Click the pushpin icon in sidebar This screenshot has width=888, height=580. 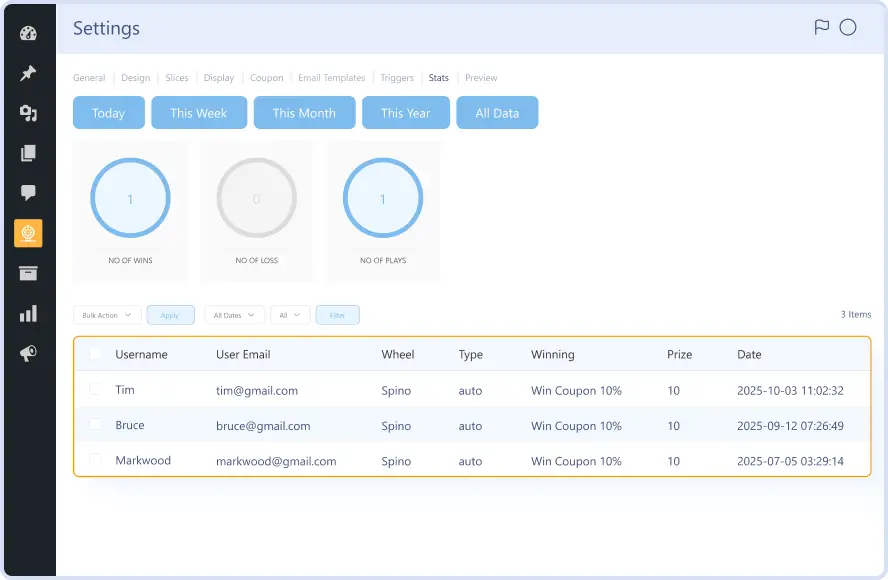[x=28, y=73]
